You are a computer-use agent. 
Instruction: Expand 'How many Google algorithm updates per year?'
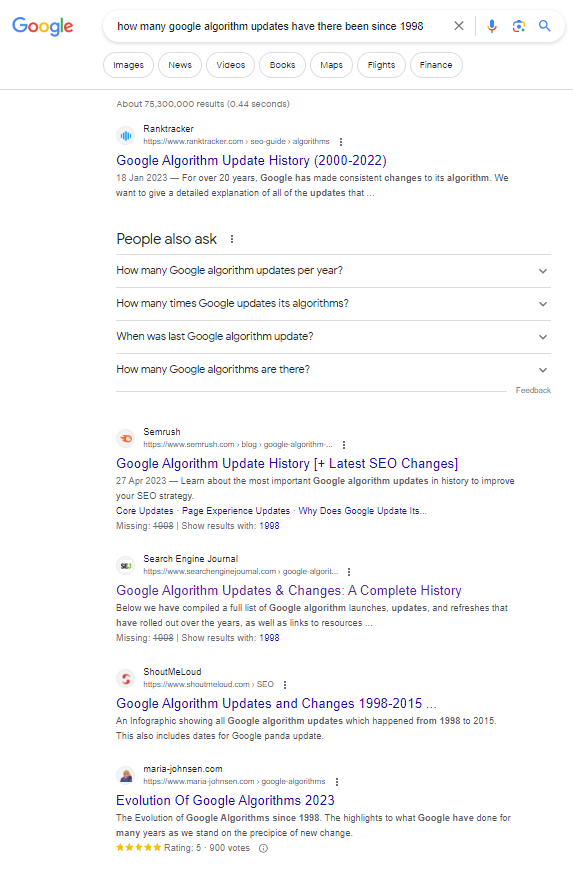[334, 270]
